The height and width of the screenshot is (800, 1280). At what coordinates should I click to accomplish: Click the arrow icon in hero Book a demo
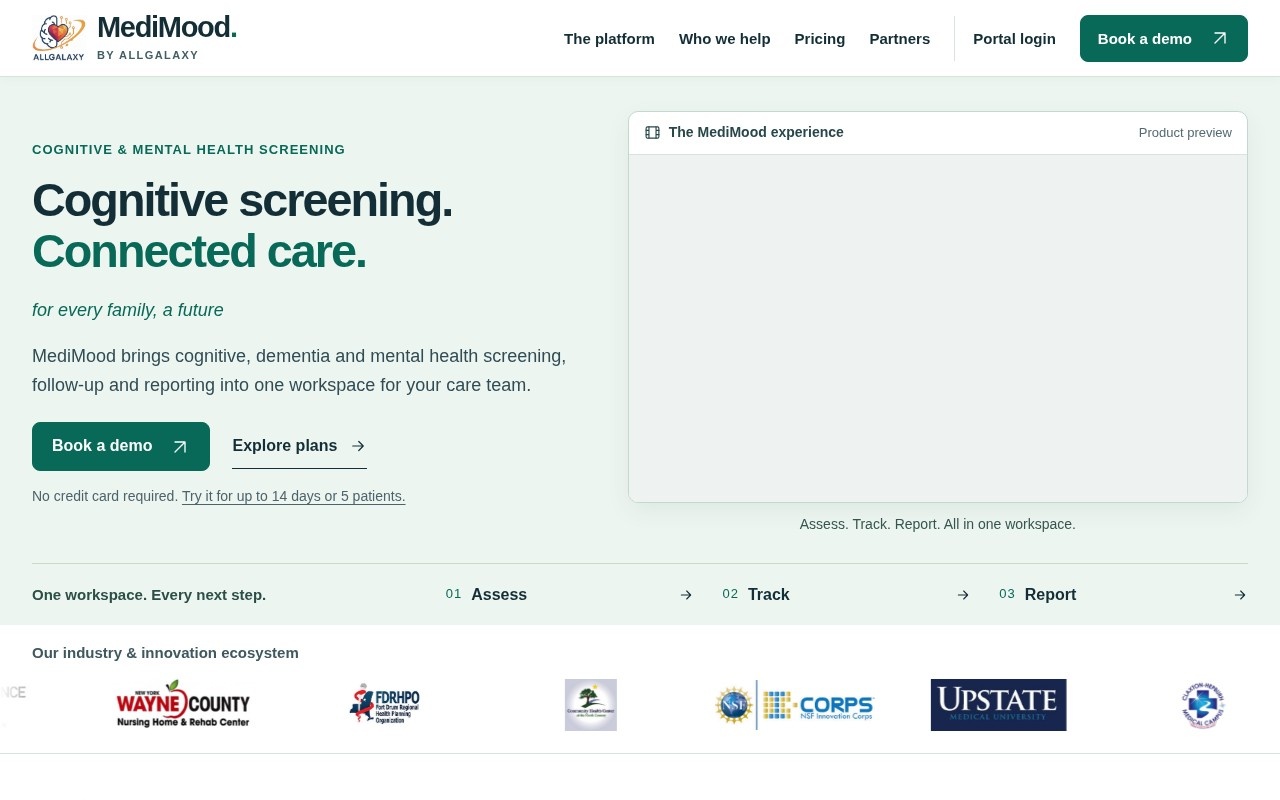180,447
